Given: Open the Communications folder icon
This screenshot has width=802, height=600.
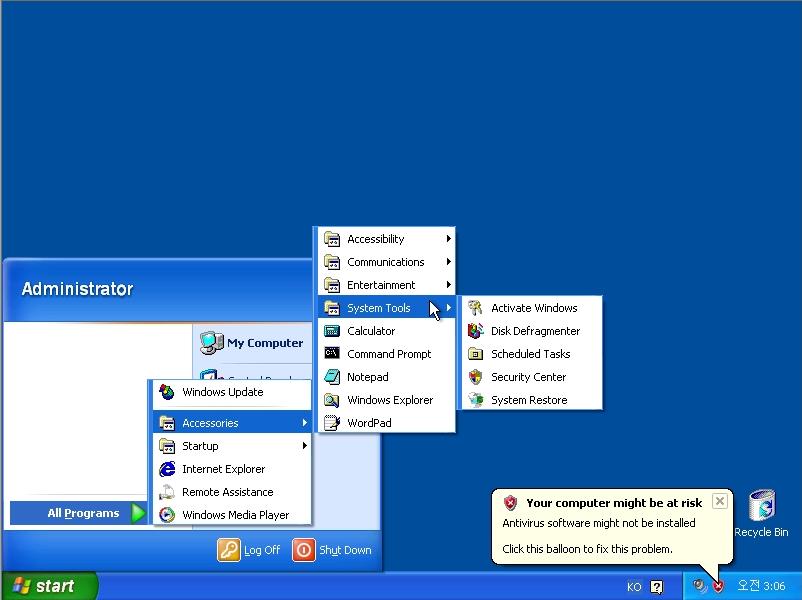Looking at the screenshot, I should pyautogui.click(x=332, y=262).
